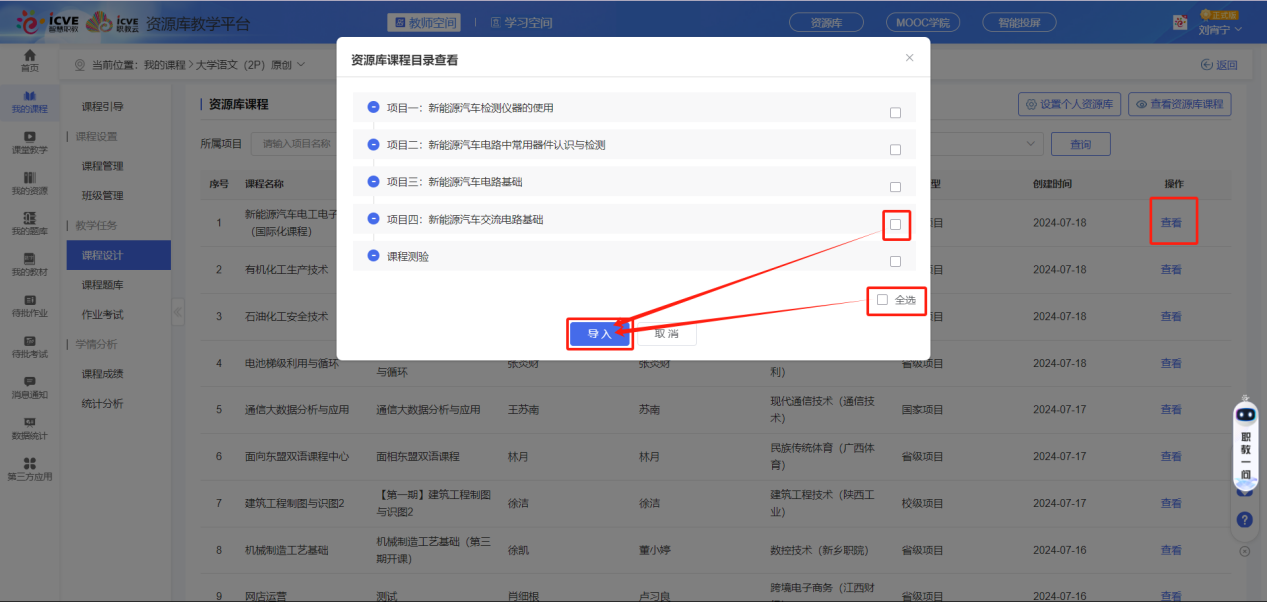Click the 首页 home icon in sidebar
1267x602 pixels.
click(x=30, y=56)
